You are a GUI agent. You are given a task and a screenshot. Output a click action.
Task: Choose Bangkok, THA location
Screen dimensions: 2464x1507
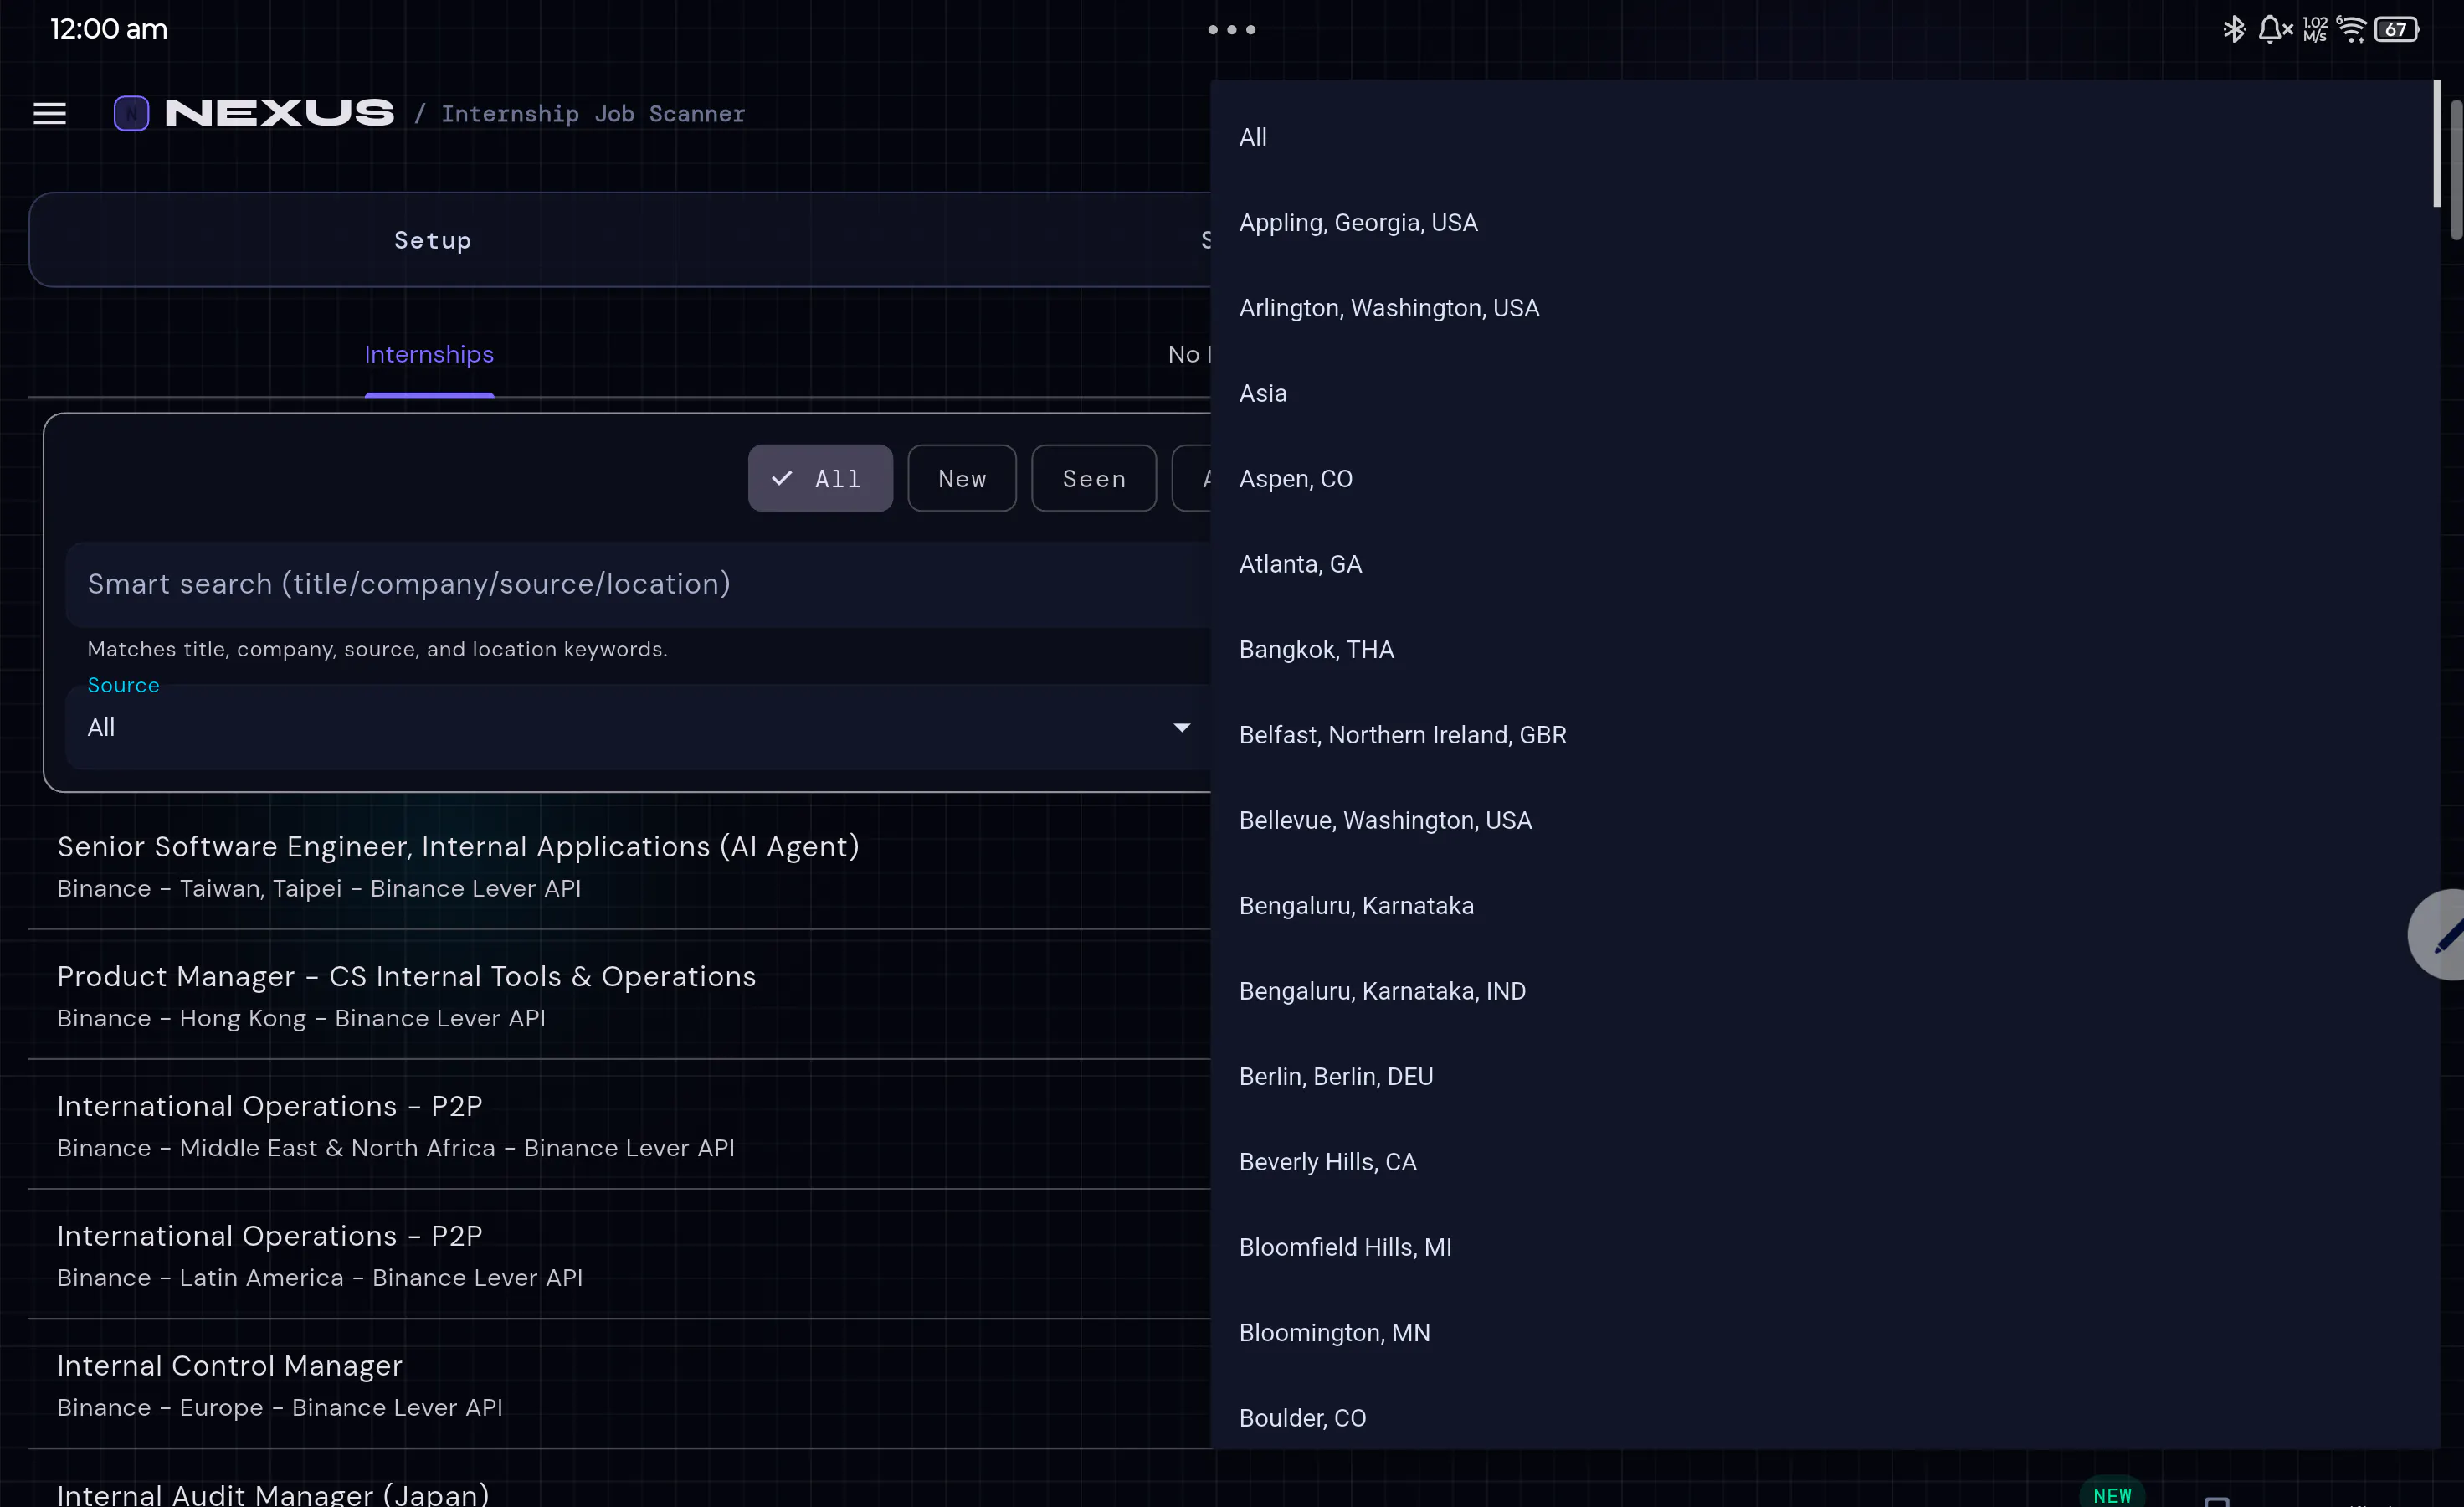pyautogui.click(x=1825, y=649)
